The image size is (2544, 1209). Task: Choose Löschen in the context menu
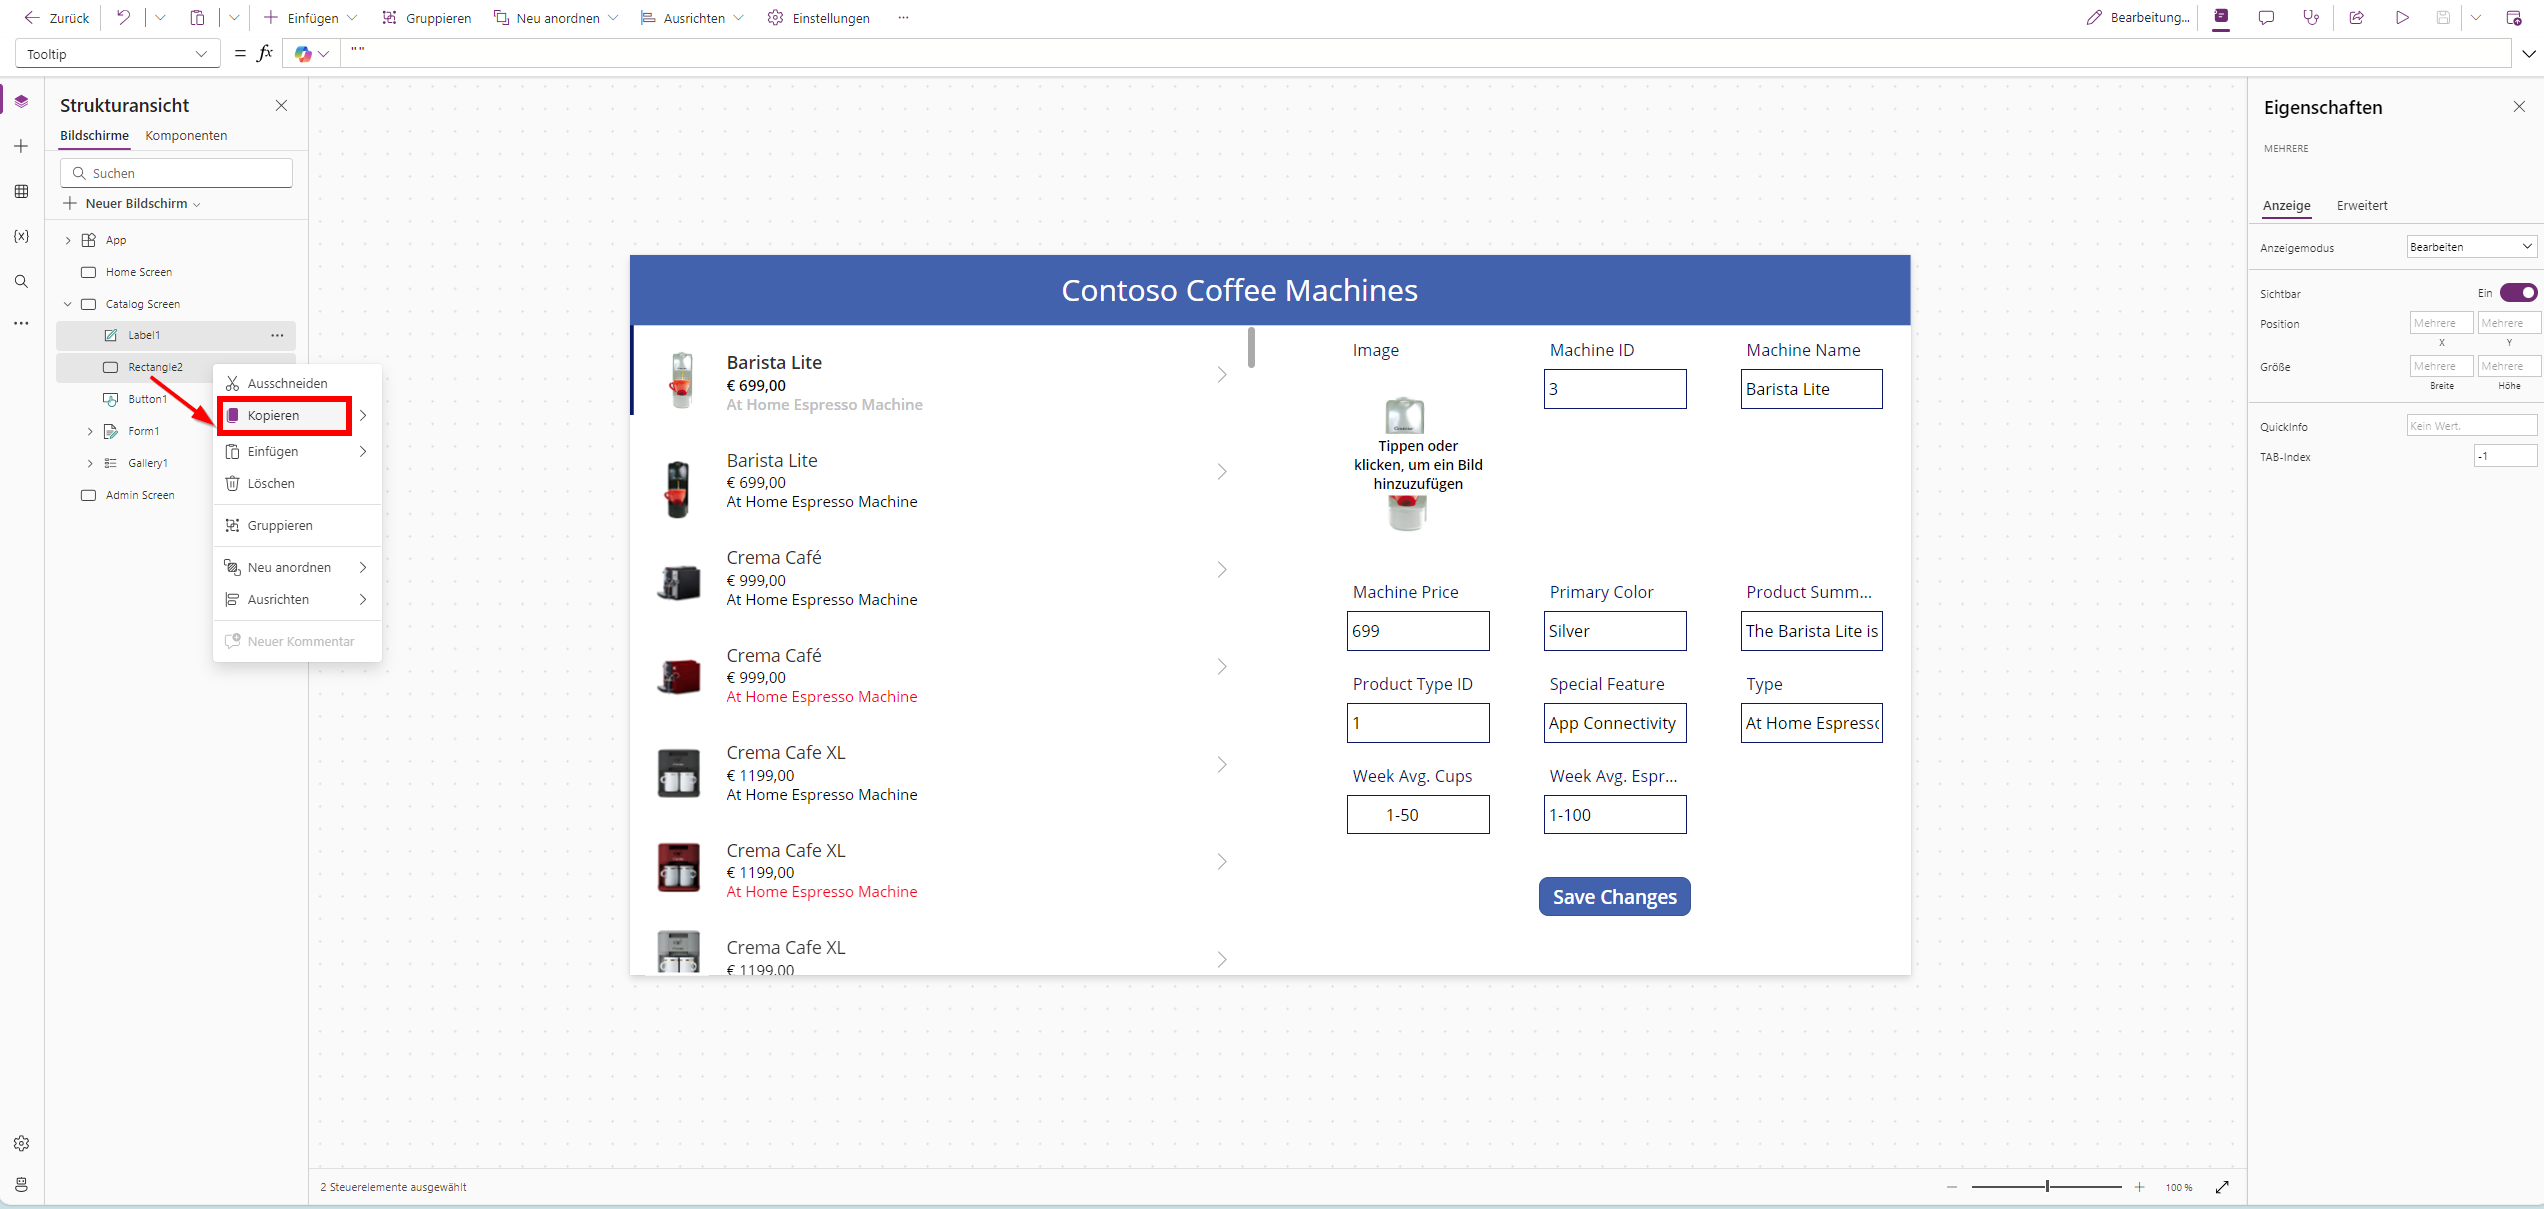(x=297, y=483)
